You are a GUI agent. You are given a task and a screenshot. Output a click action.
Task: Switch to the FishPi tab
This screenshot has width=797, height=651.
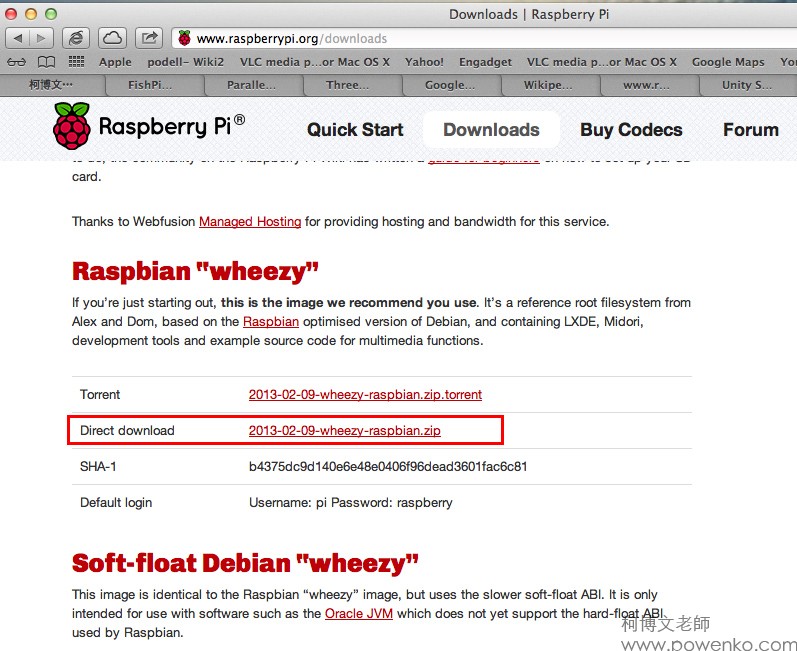(x=155, y=85)
